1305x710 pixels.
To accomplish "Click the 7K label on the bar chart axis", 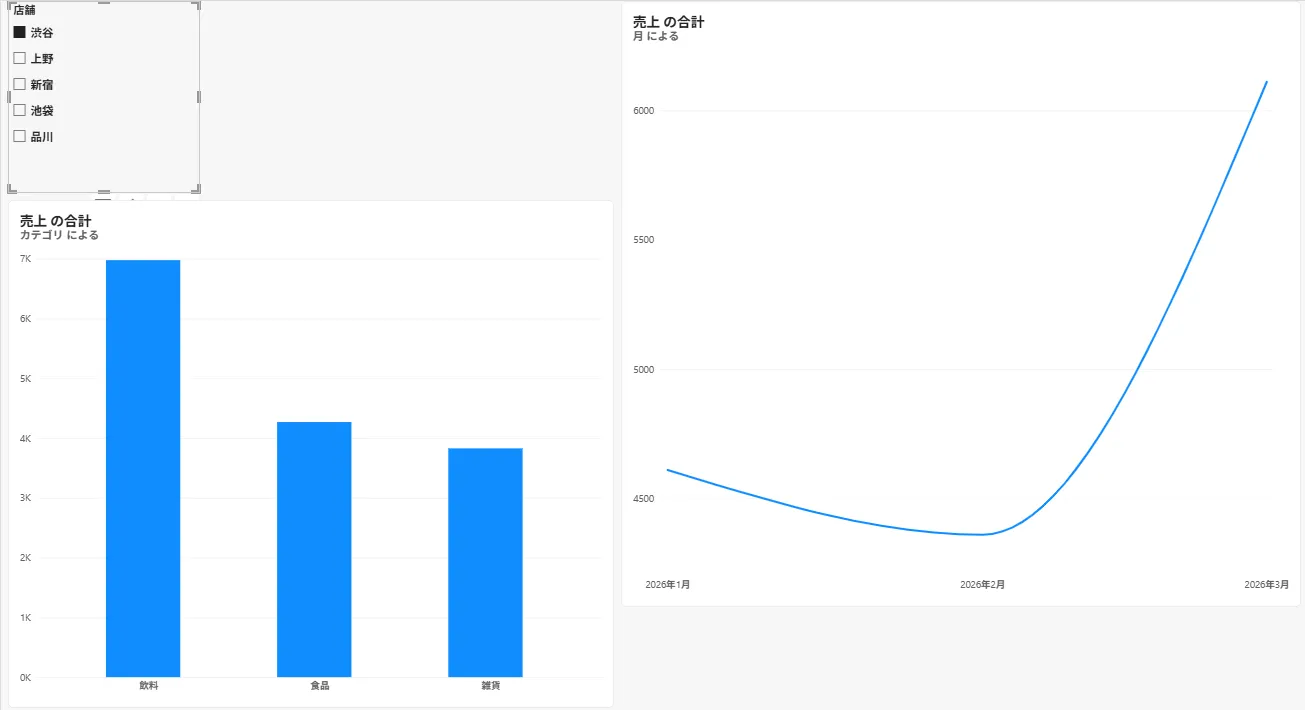I will point(25,259).
